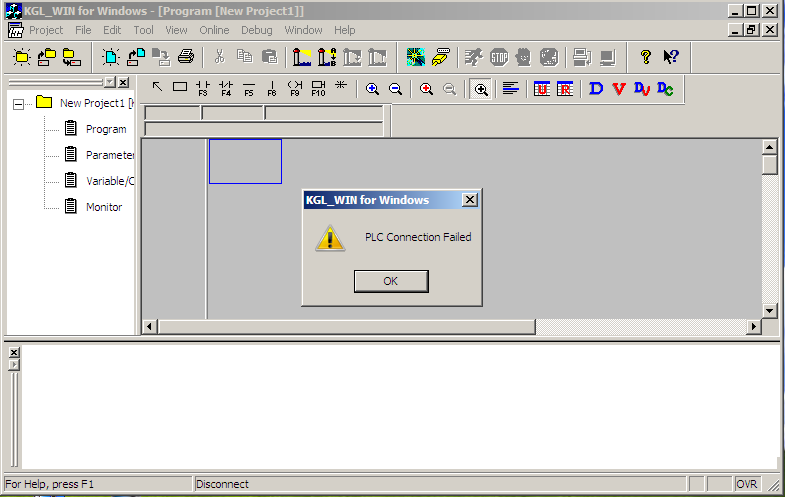Print using the printer icon
This screenshot has height=497, width=785.
tap(186, 57)
